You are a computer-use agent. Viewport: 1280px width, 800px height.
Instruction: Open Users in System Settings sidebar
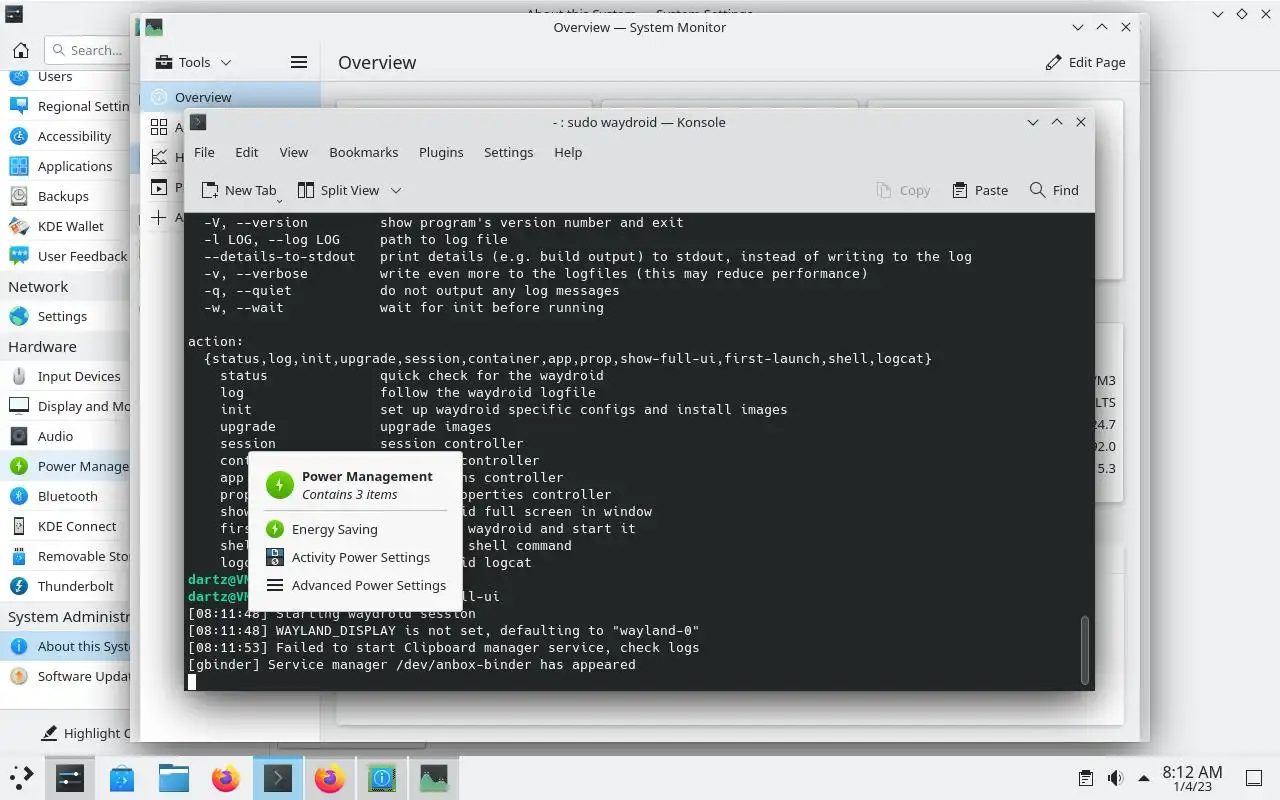point(66,76)
